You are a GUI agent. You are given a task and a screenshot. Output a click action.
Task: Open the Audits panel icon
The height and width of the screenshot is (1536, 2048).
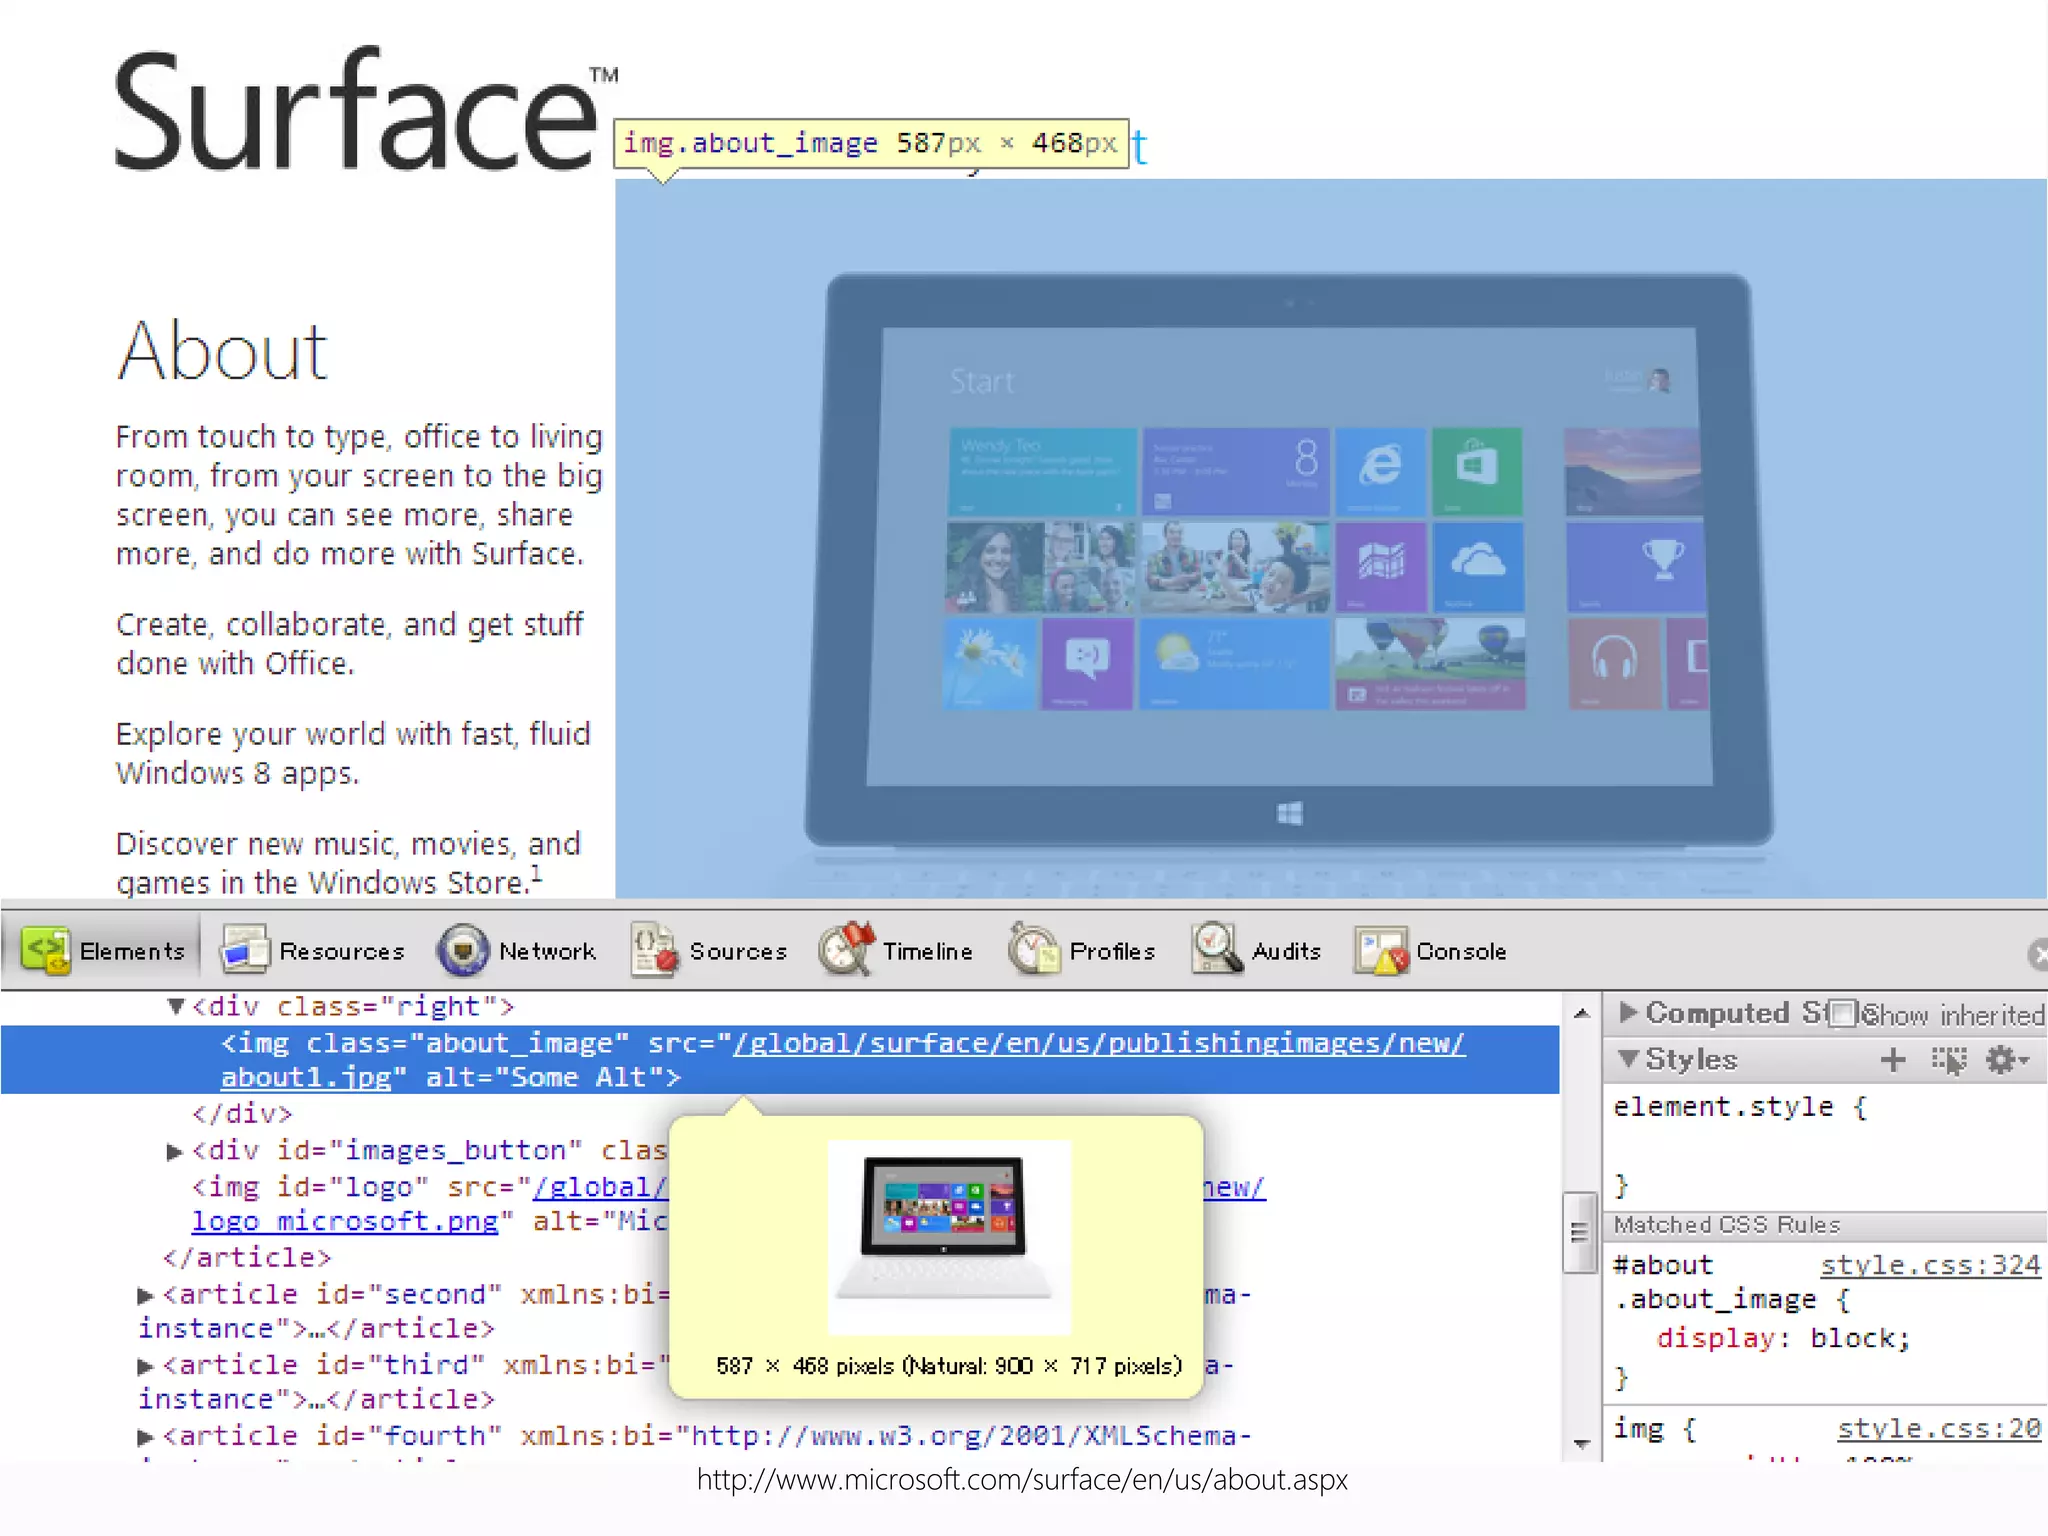[1216, 949]
